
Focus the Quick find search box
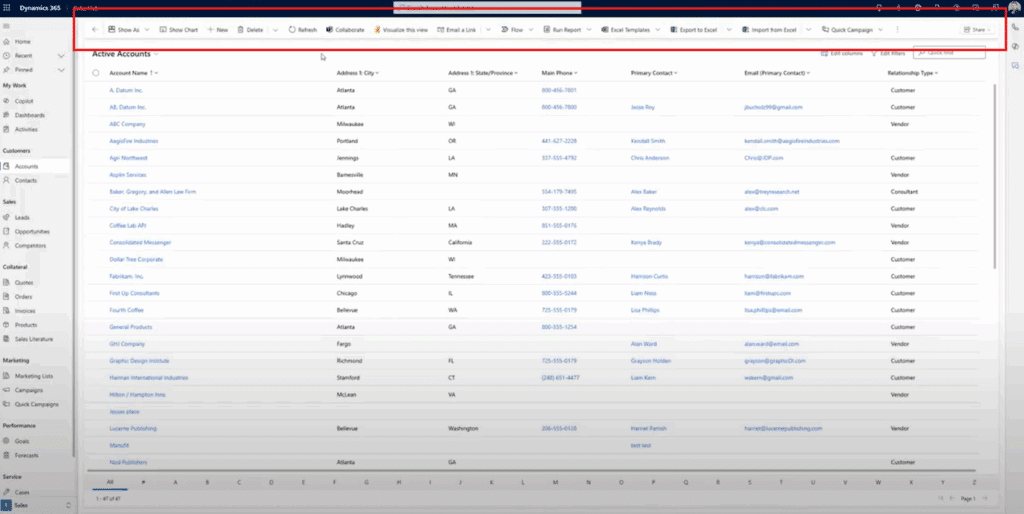click(x=949, y=53)
